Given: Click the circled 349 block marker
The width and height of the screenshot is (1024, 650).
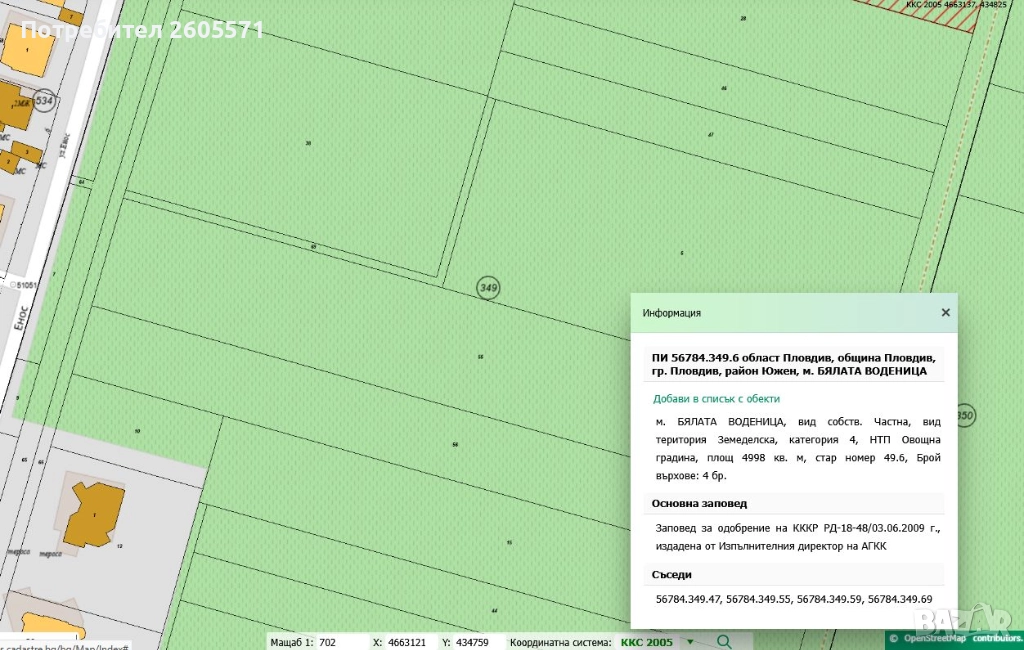Looking at the screenshot, I should pos(488,288).
